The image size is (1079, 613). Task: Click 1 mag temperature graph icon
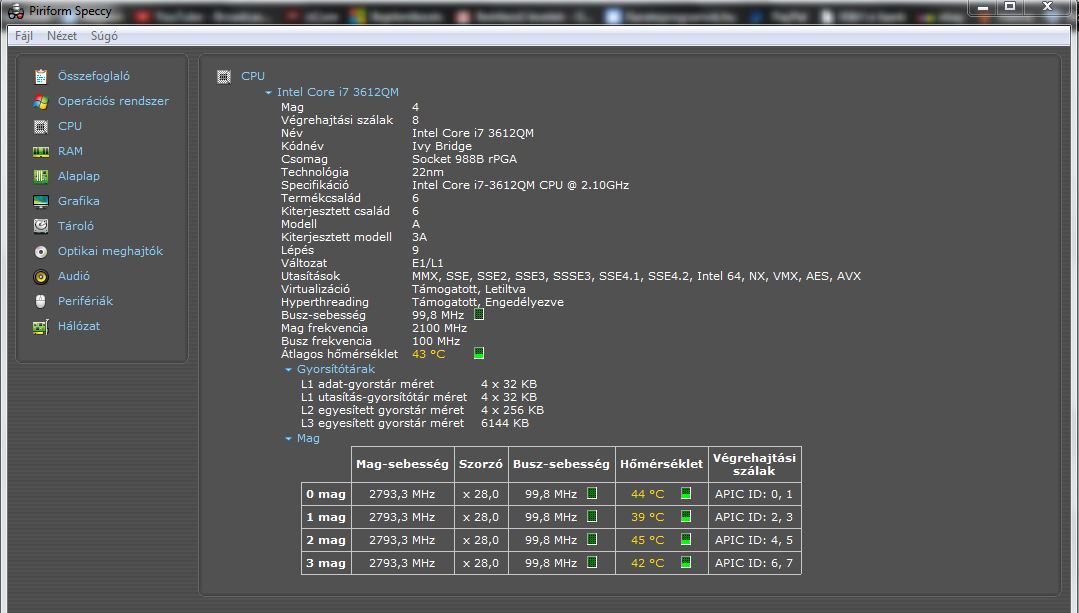tap(685, 516)
